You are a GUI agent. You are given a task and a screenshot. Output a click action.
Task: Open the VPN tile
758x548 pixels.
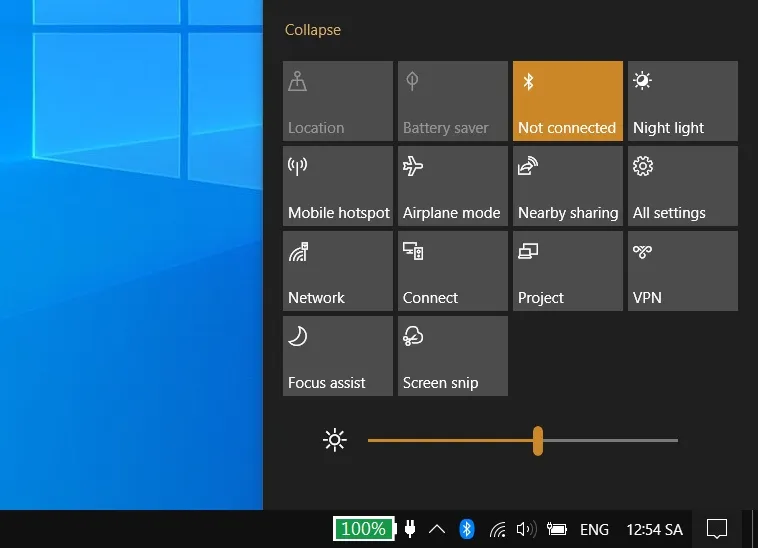click(x=682, y=271)
